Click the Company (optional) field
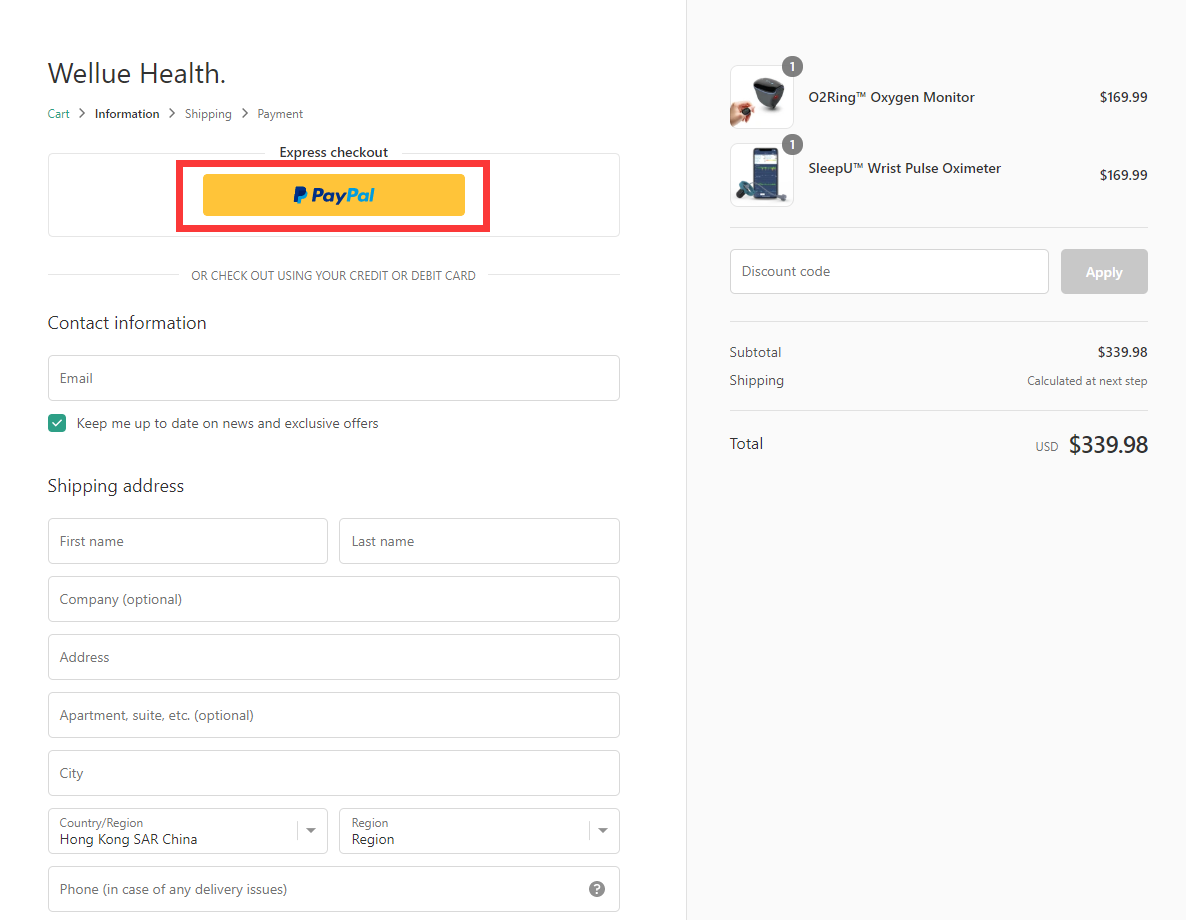1186x920 pixels. (334, 599)
